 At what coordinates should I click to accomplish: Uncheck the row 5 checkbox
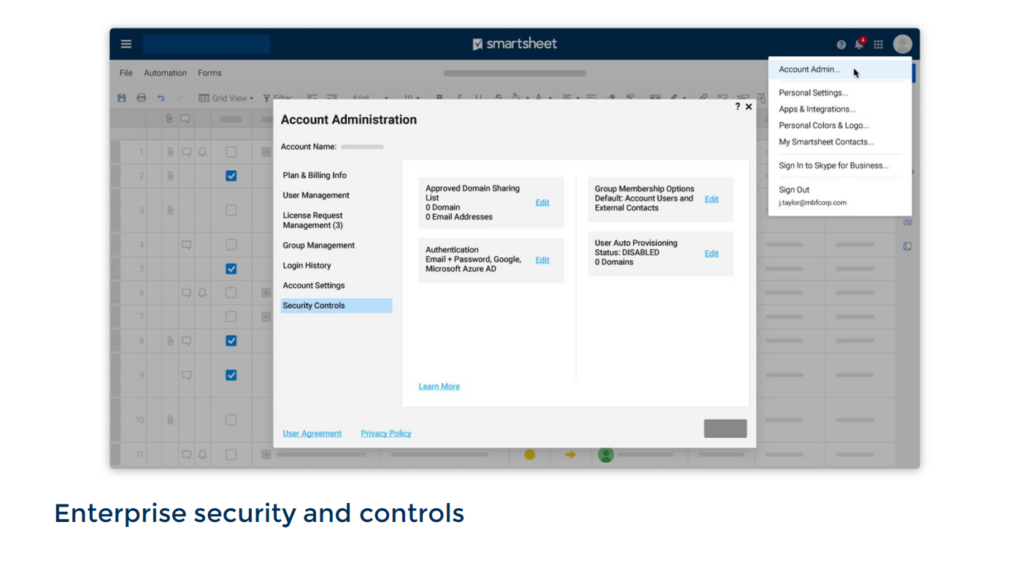pyautogui.click(x=231, y=268)
